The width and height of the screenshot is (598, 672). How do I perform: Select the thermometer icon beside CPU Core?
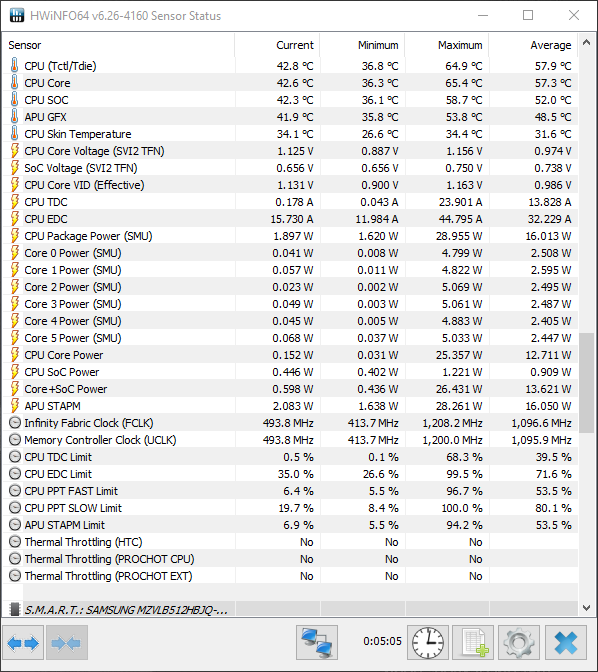pyautogui.click(x=15, y=83)
